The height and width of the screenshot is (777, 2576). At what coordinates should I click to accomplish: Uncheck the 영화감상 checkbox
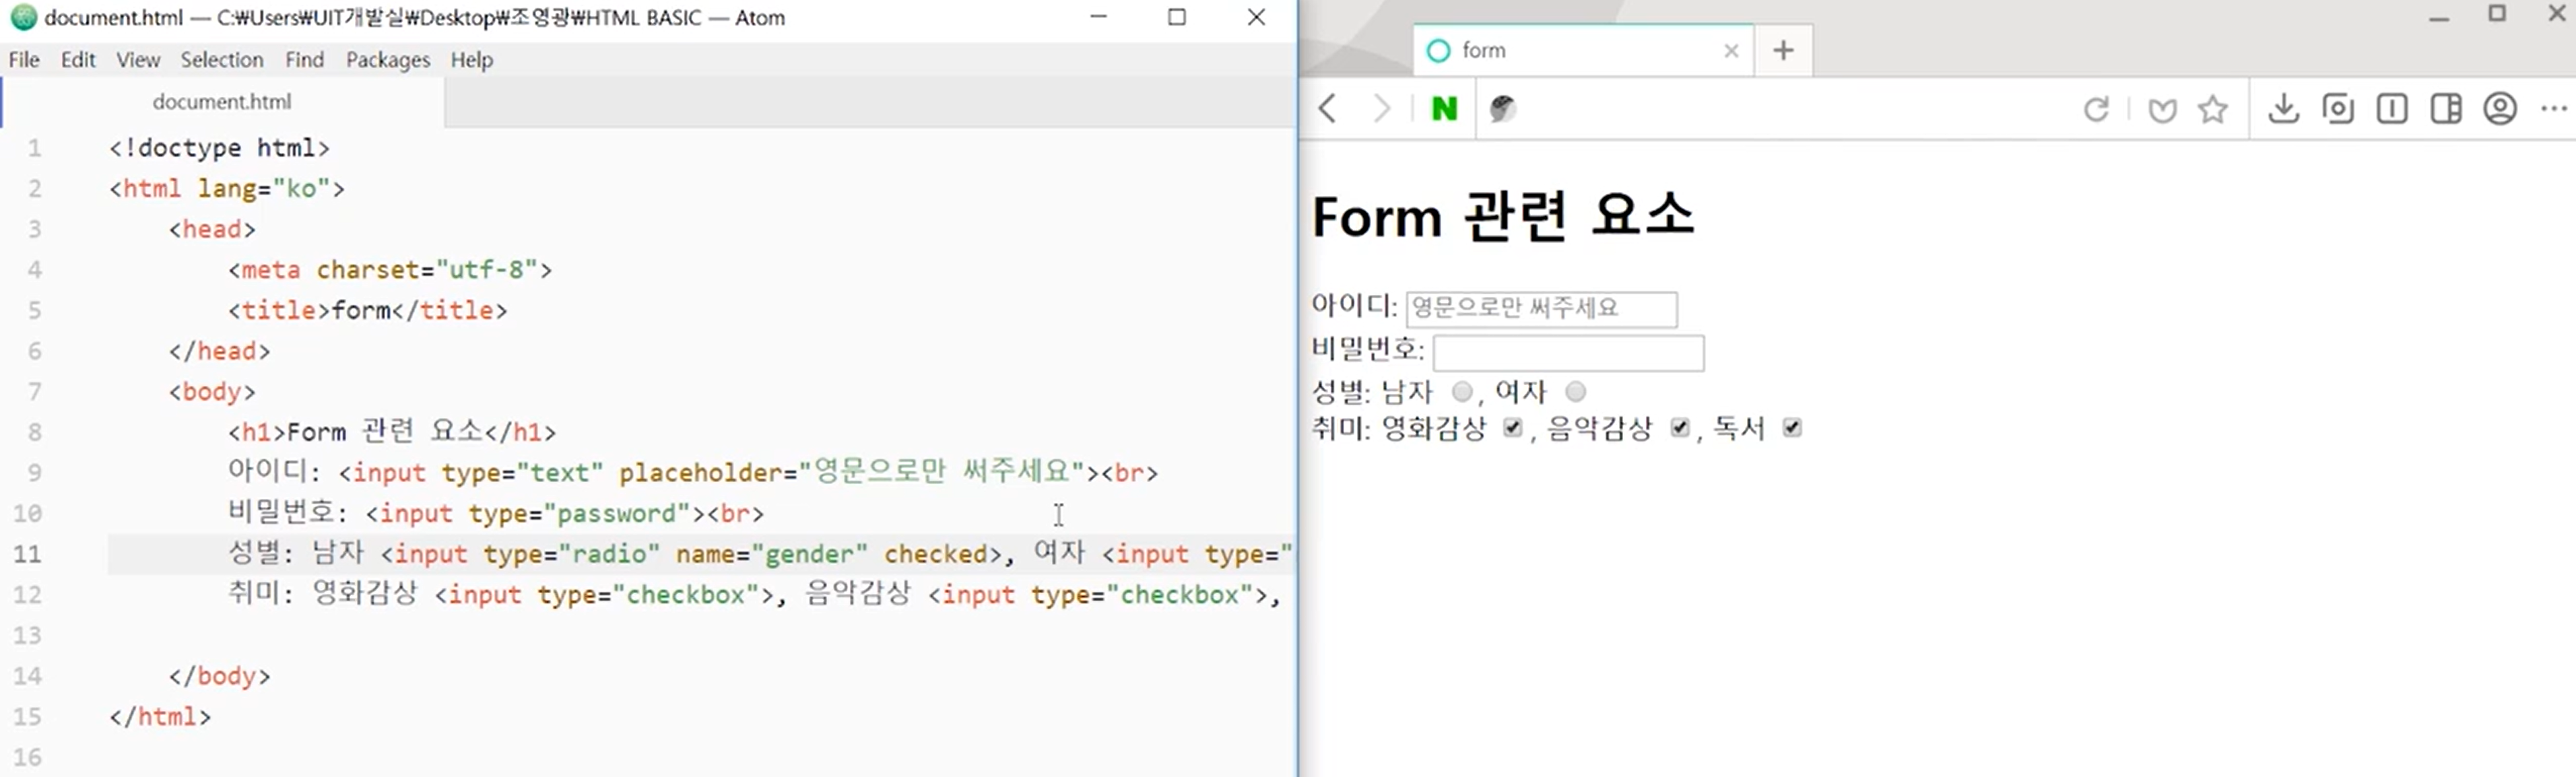point(1513,428)
